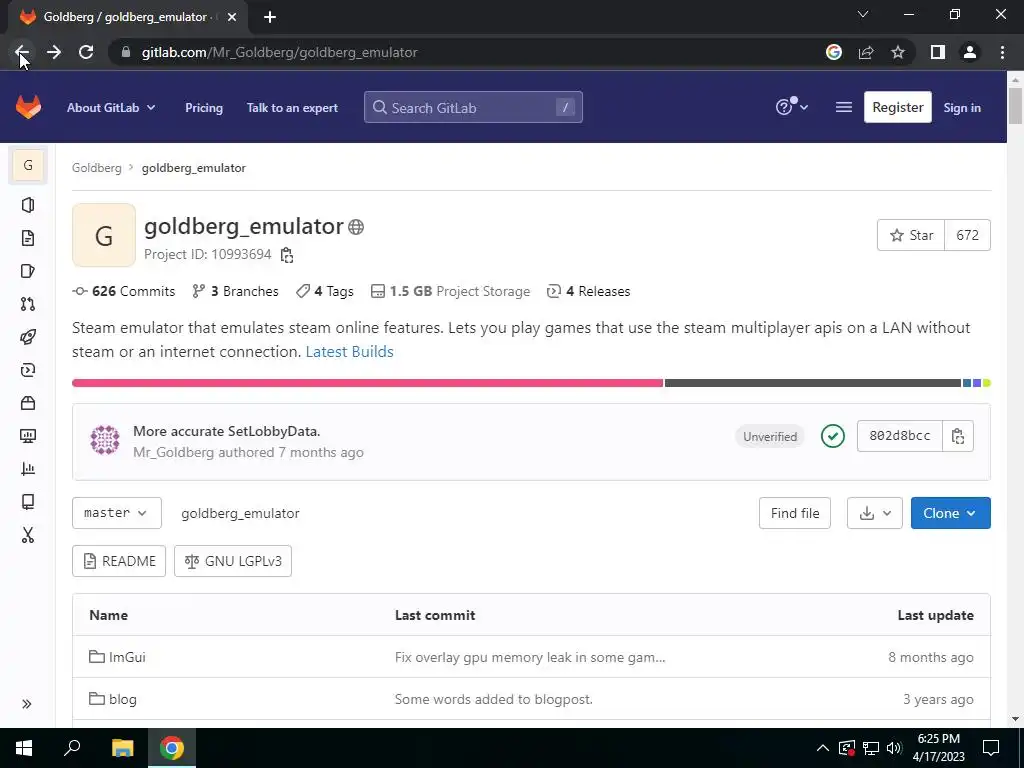Open the download source code dropdown
This screenshot has width=1024, height=768.
coord(874,513)
